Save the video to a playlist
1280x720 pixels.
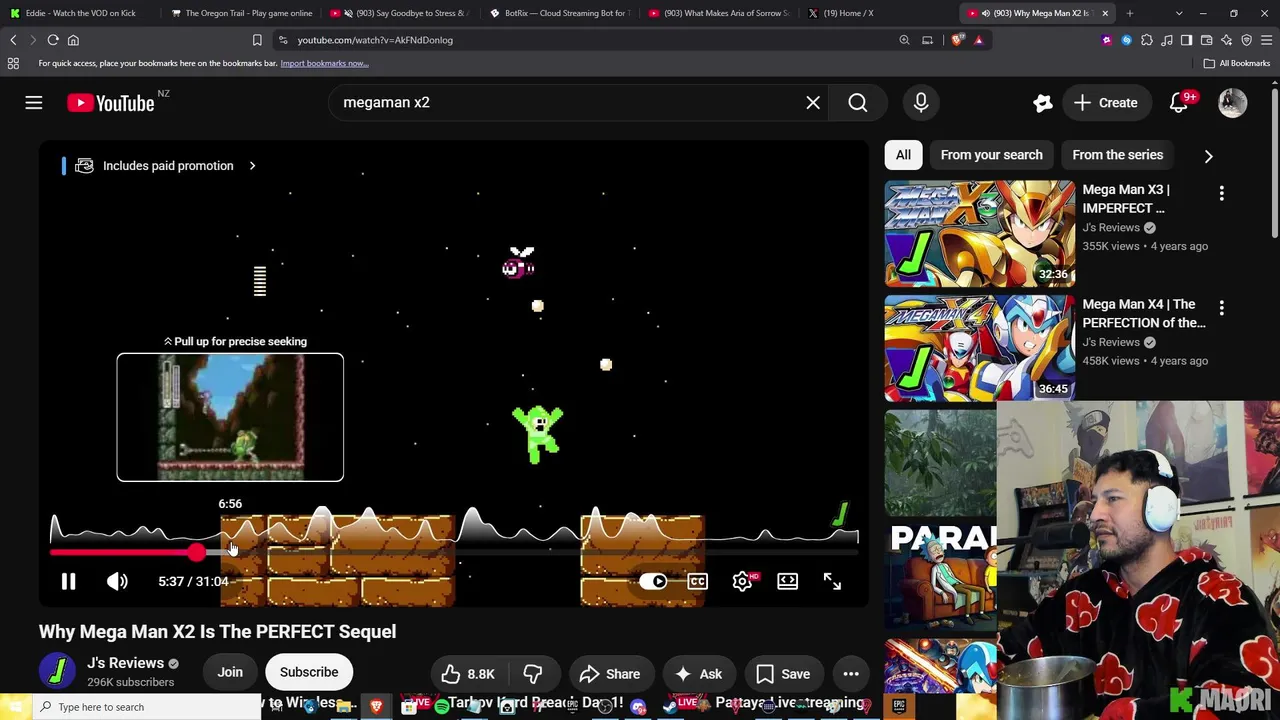click(x=783, y=674)
